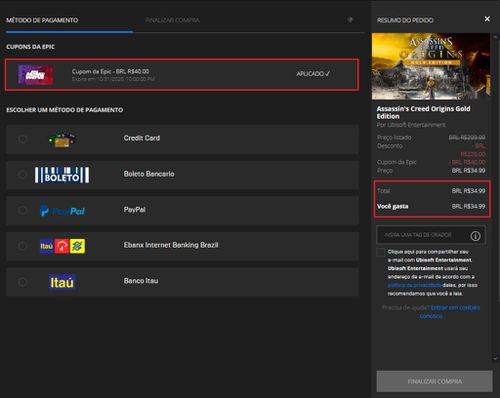Click the Epic coupon image
The height and width of the screenshot is (398, 500).
(x=36, y=75)
